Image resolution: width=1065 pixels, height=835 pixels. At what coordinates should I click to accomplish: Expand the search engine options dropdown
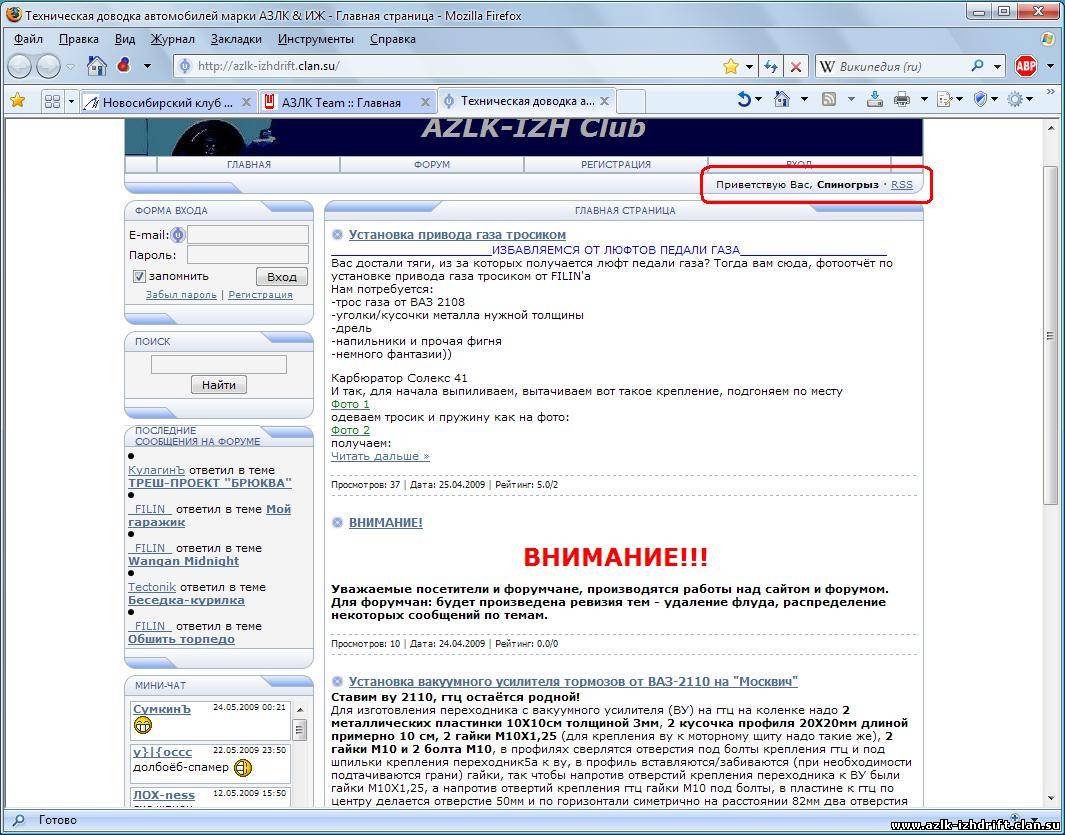[x=997, y=67]
